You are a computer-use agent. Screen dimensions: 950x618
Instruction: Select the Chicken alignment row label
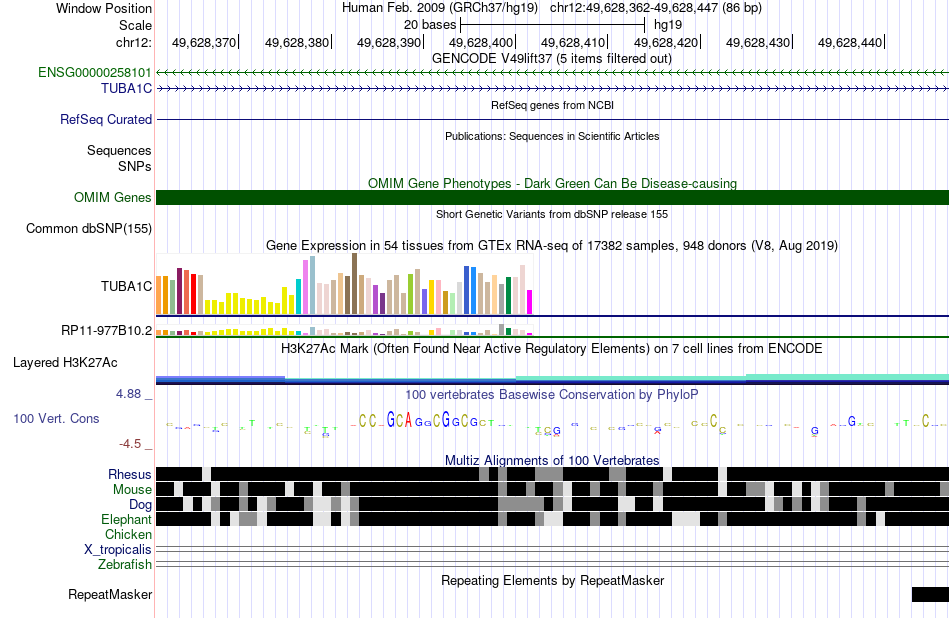click(128, 534)
